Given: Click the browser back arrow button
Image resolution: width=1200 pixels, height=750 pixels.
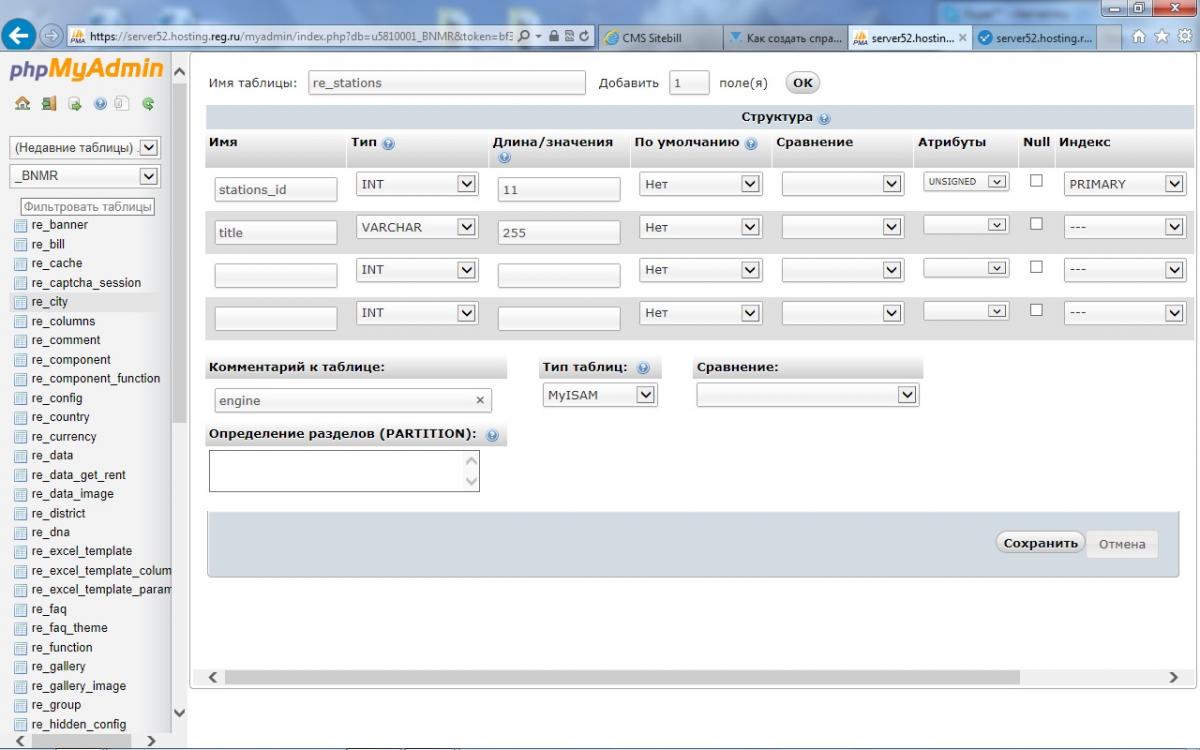Looking at the screenshot, I should point(19,36).
